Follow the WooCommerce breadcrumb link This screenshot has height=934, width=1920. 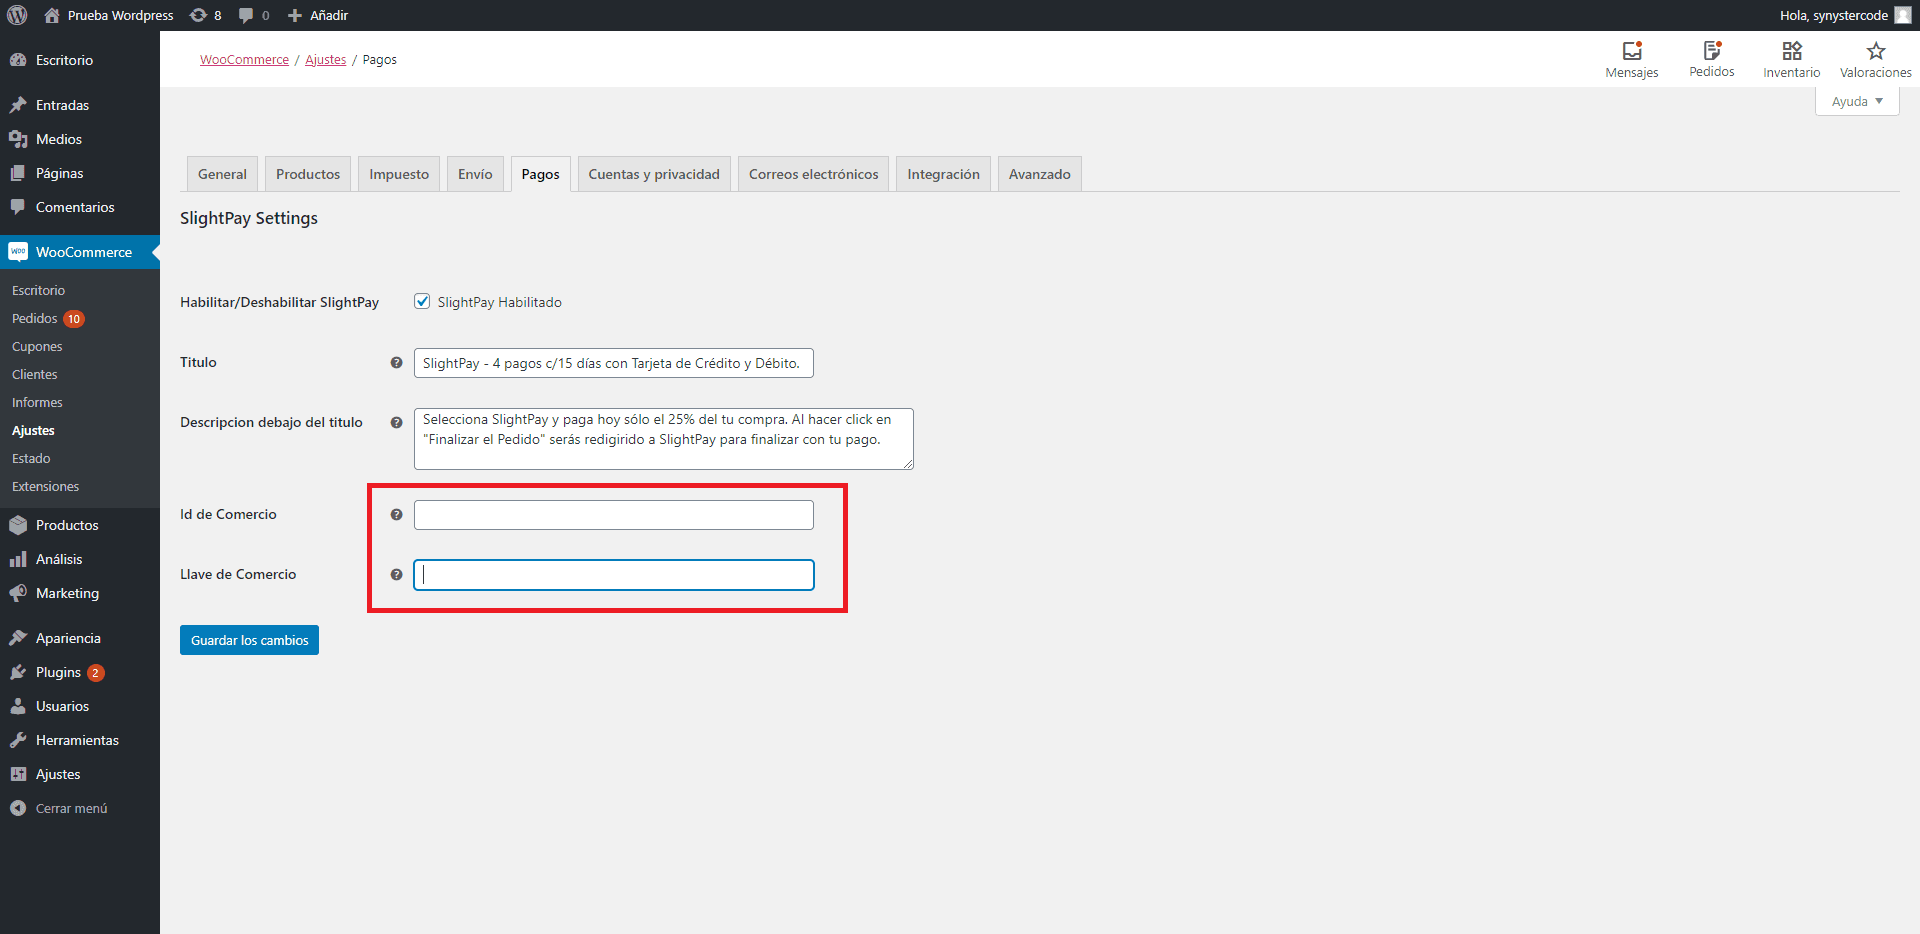(x=244, y=60)
